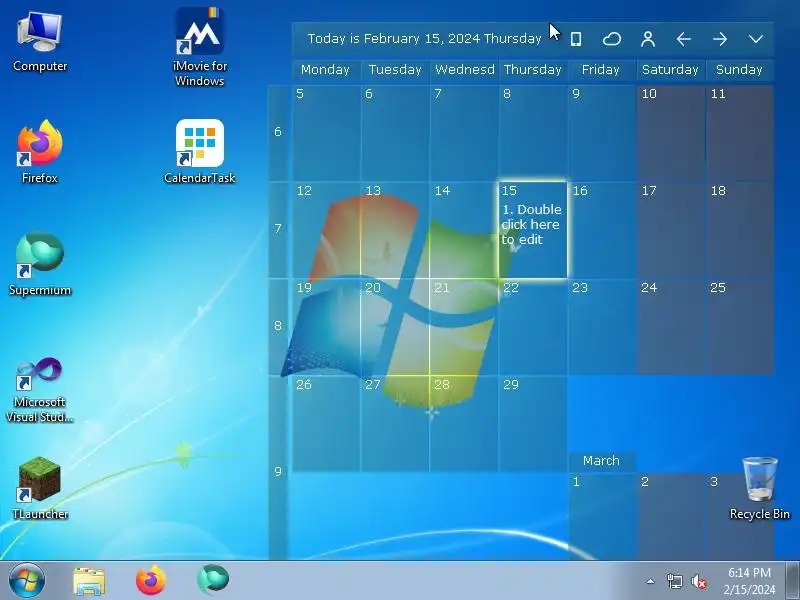Click Supermium in the taskbar
Image resolution: width=800 pixels, height=600 pixels.
tap(213, 580)
